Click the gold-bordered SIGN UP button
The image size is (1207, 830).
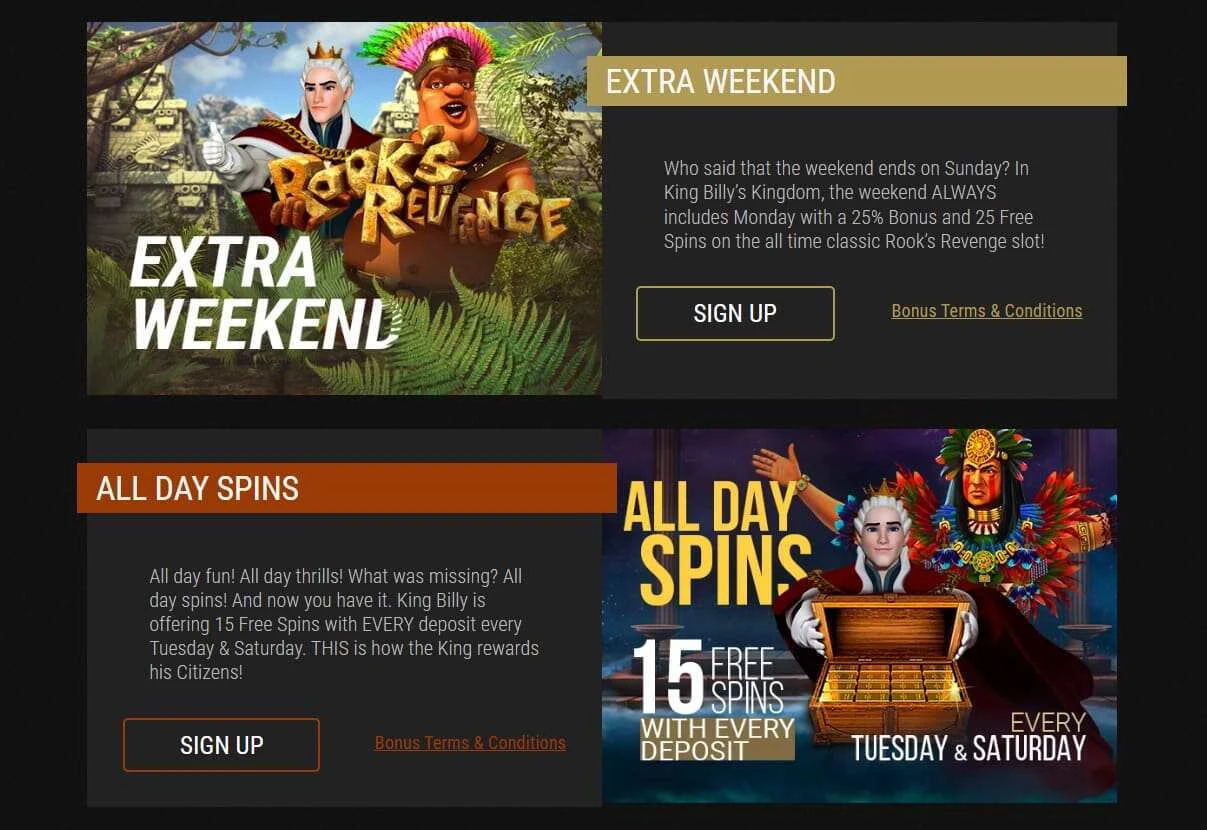point(735,313)
